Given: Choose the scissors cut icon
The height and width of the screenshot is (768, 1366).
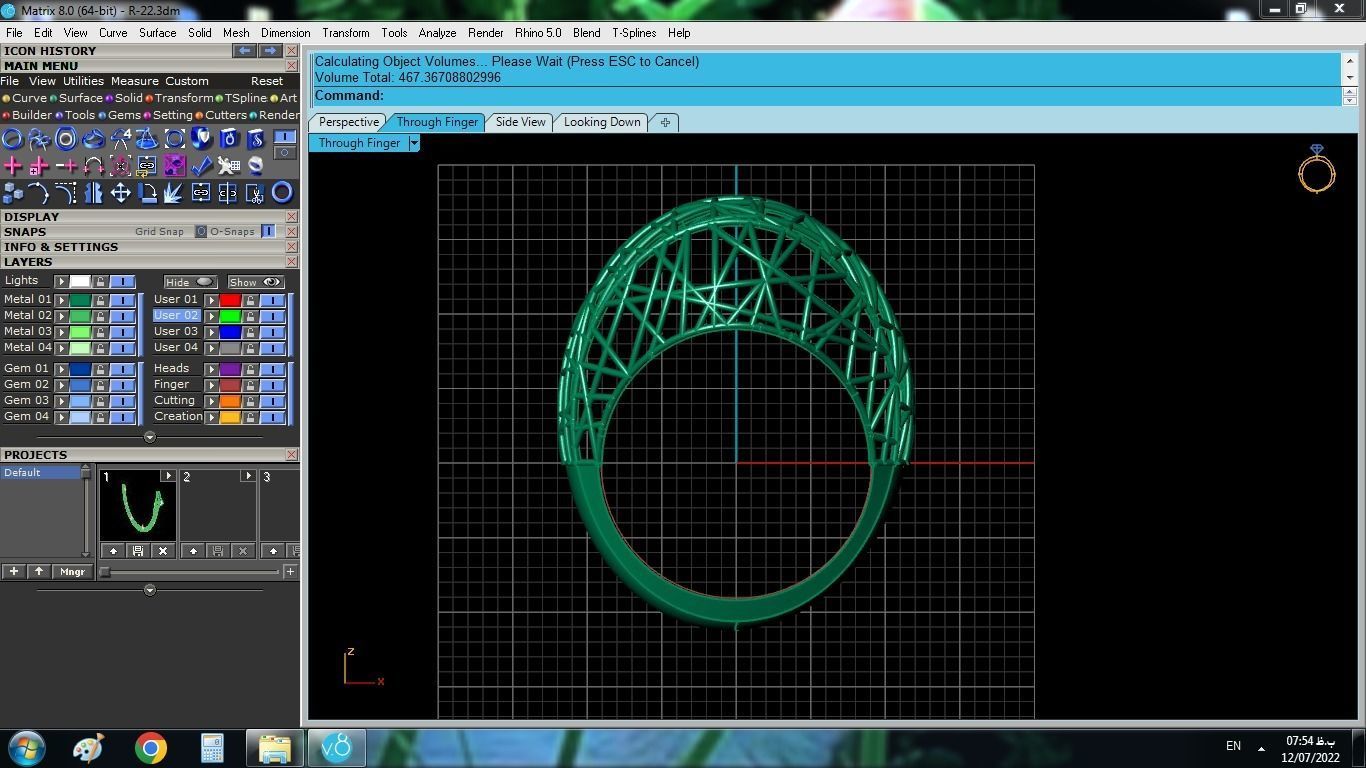Looking at the screenshot, I should click(255, 192).
